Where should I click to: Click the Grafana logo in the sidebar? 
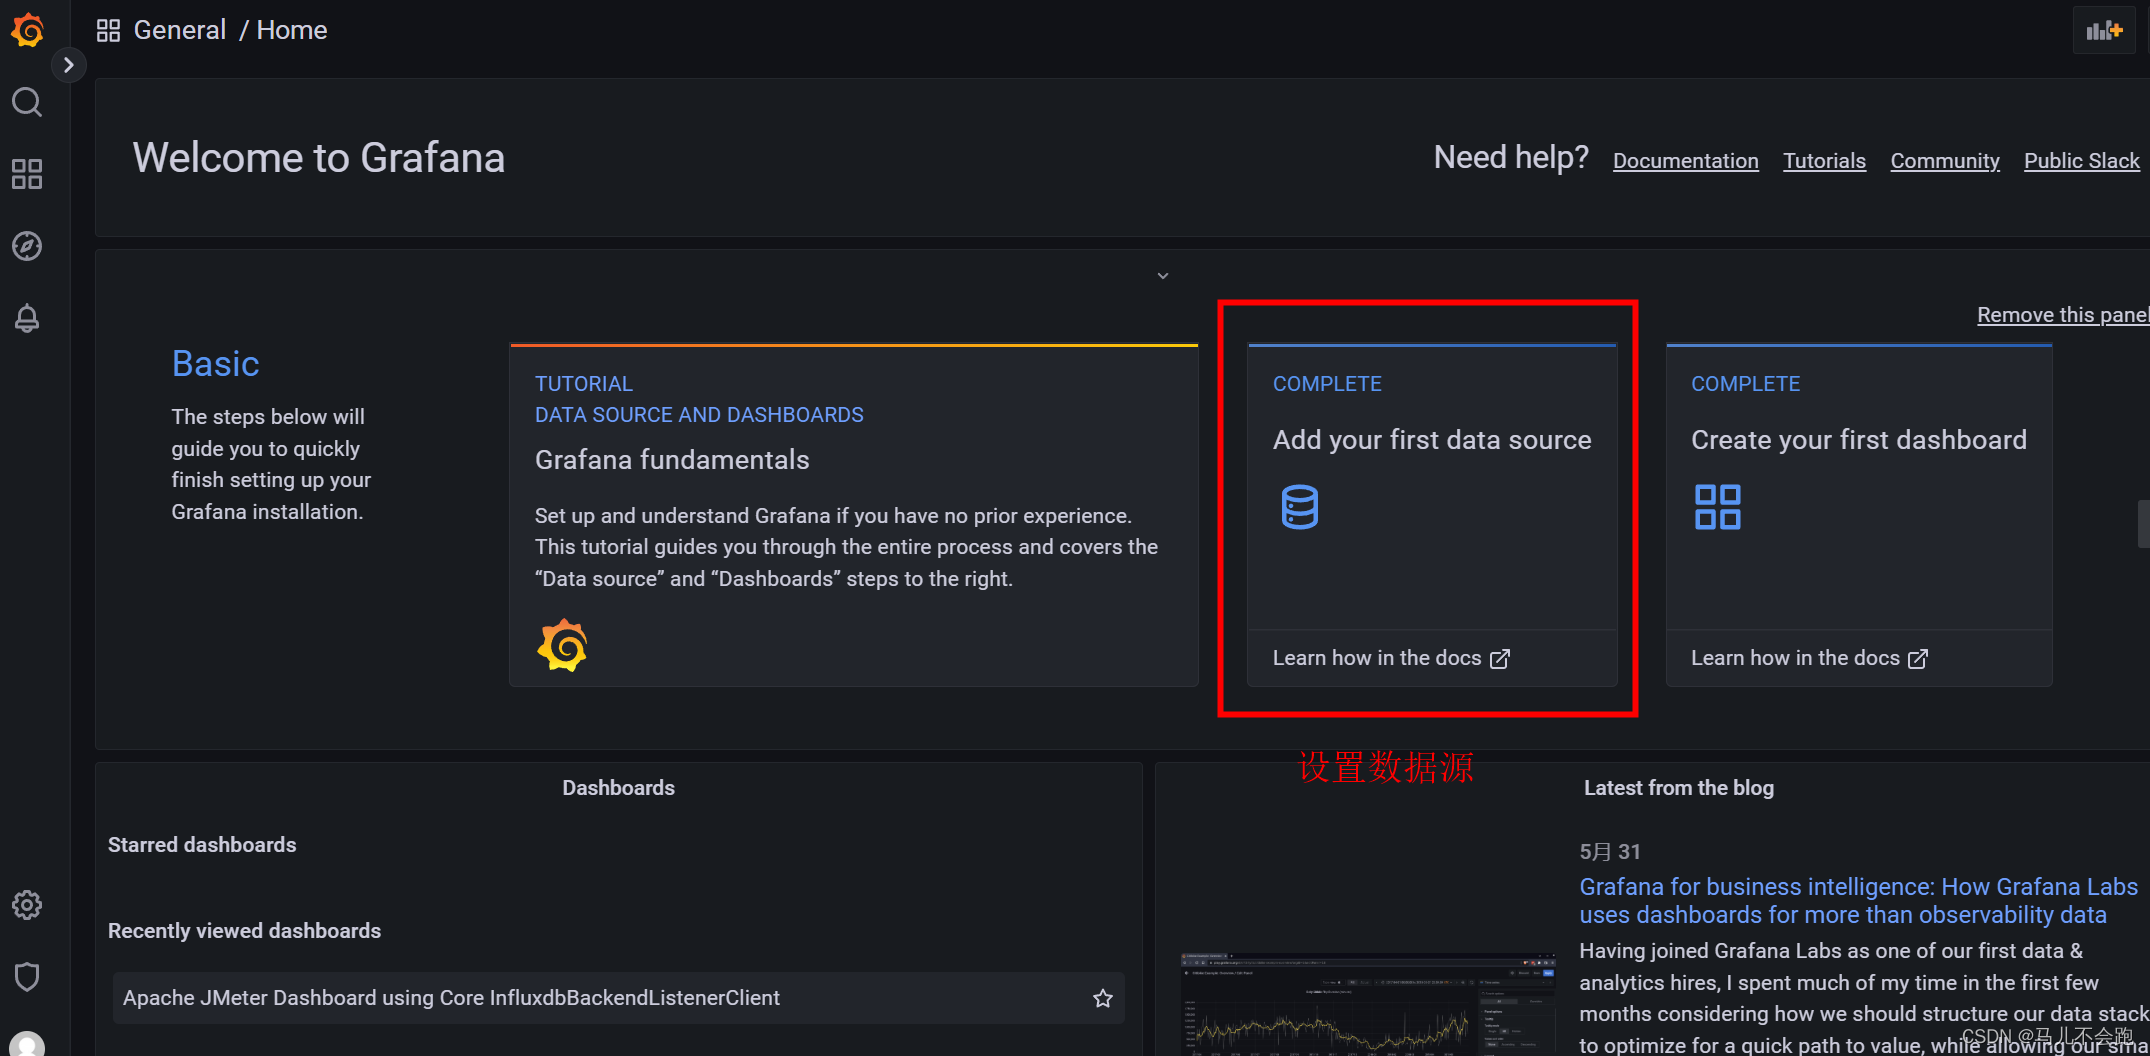tap(27, 30)
